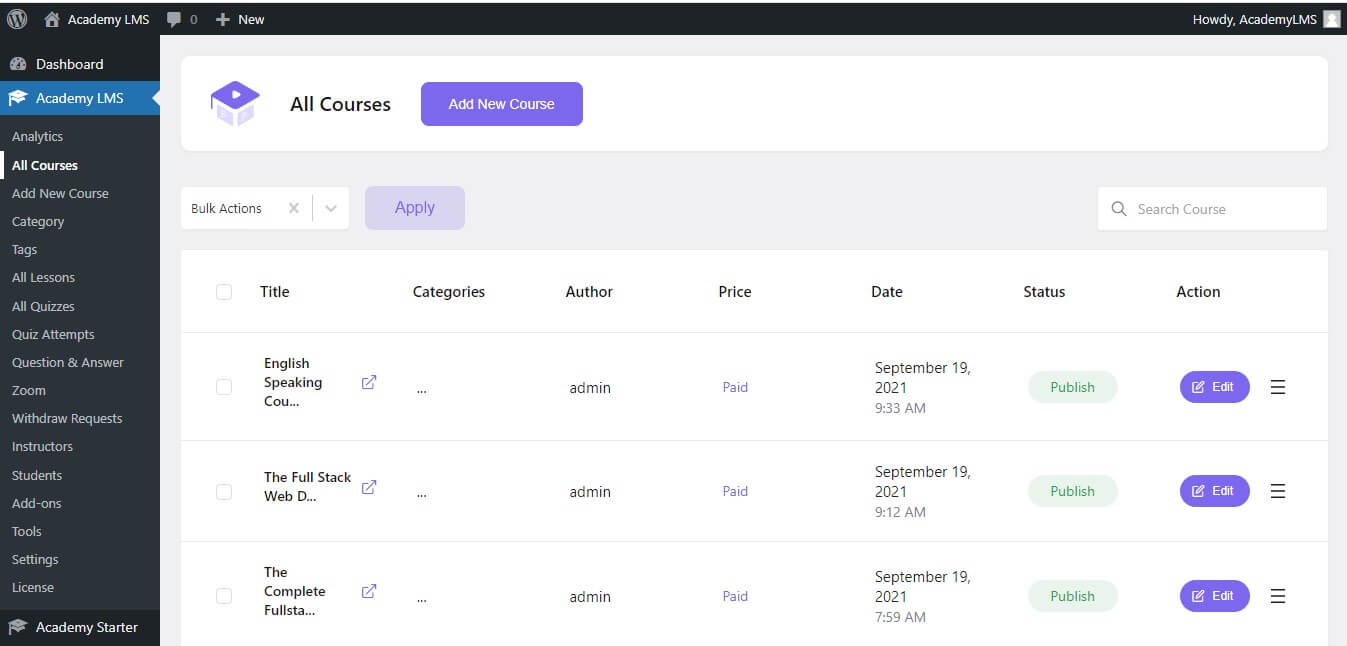This screenshot has width=1347, height=646.
Task: Click the Price column header
Action: [x=735, y=292]
